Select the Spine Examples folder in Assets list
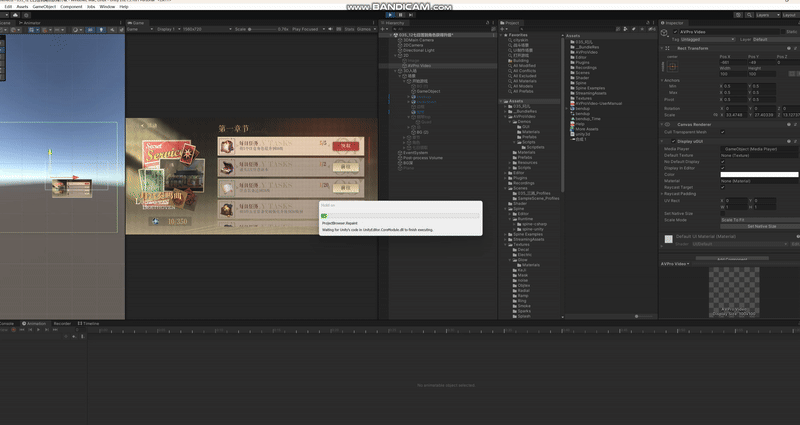The width and height of the screenshot is (800, 425). click(x=590, y=88)
